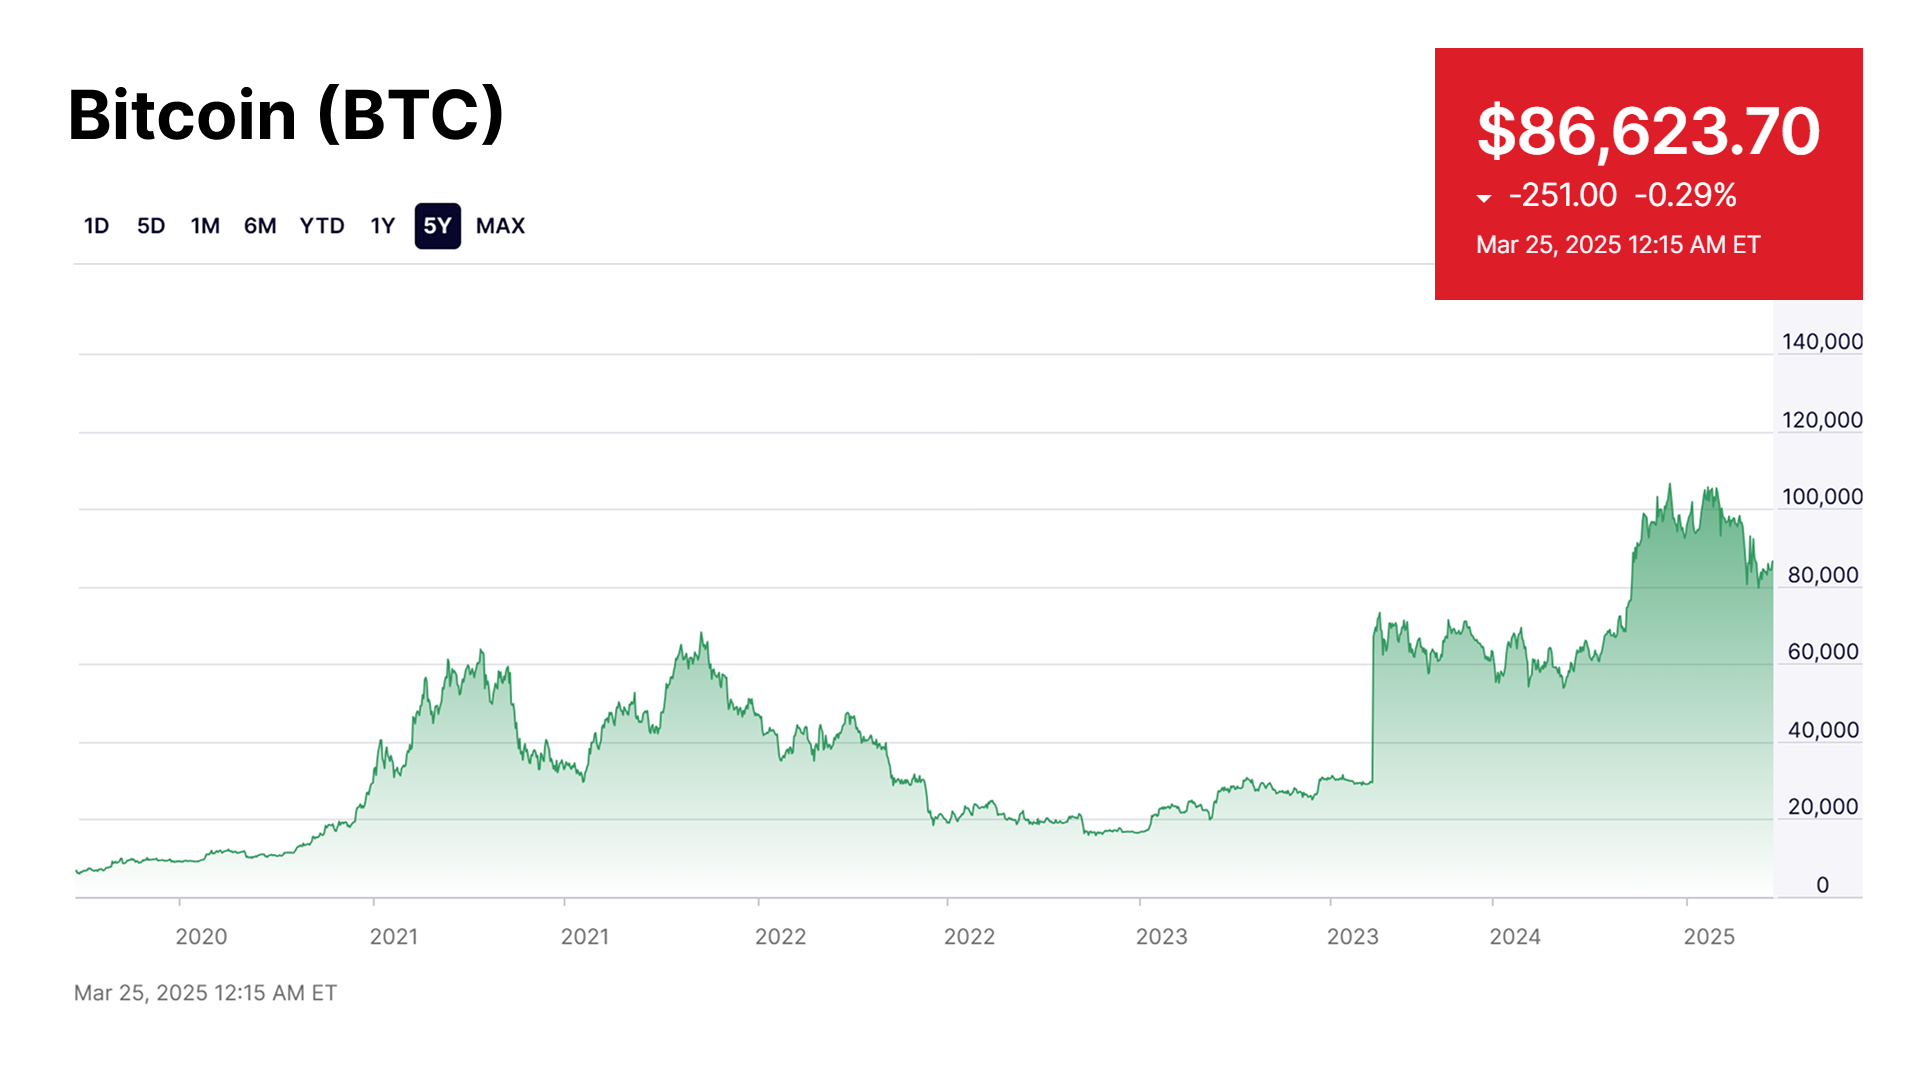Image resolution: width=1920 pixels, height=1080 pixels.
Task: Click the active 5Y range button
Action: coord(438,226)
